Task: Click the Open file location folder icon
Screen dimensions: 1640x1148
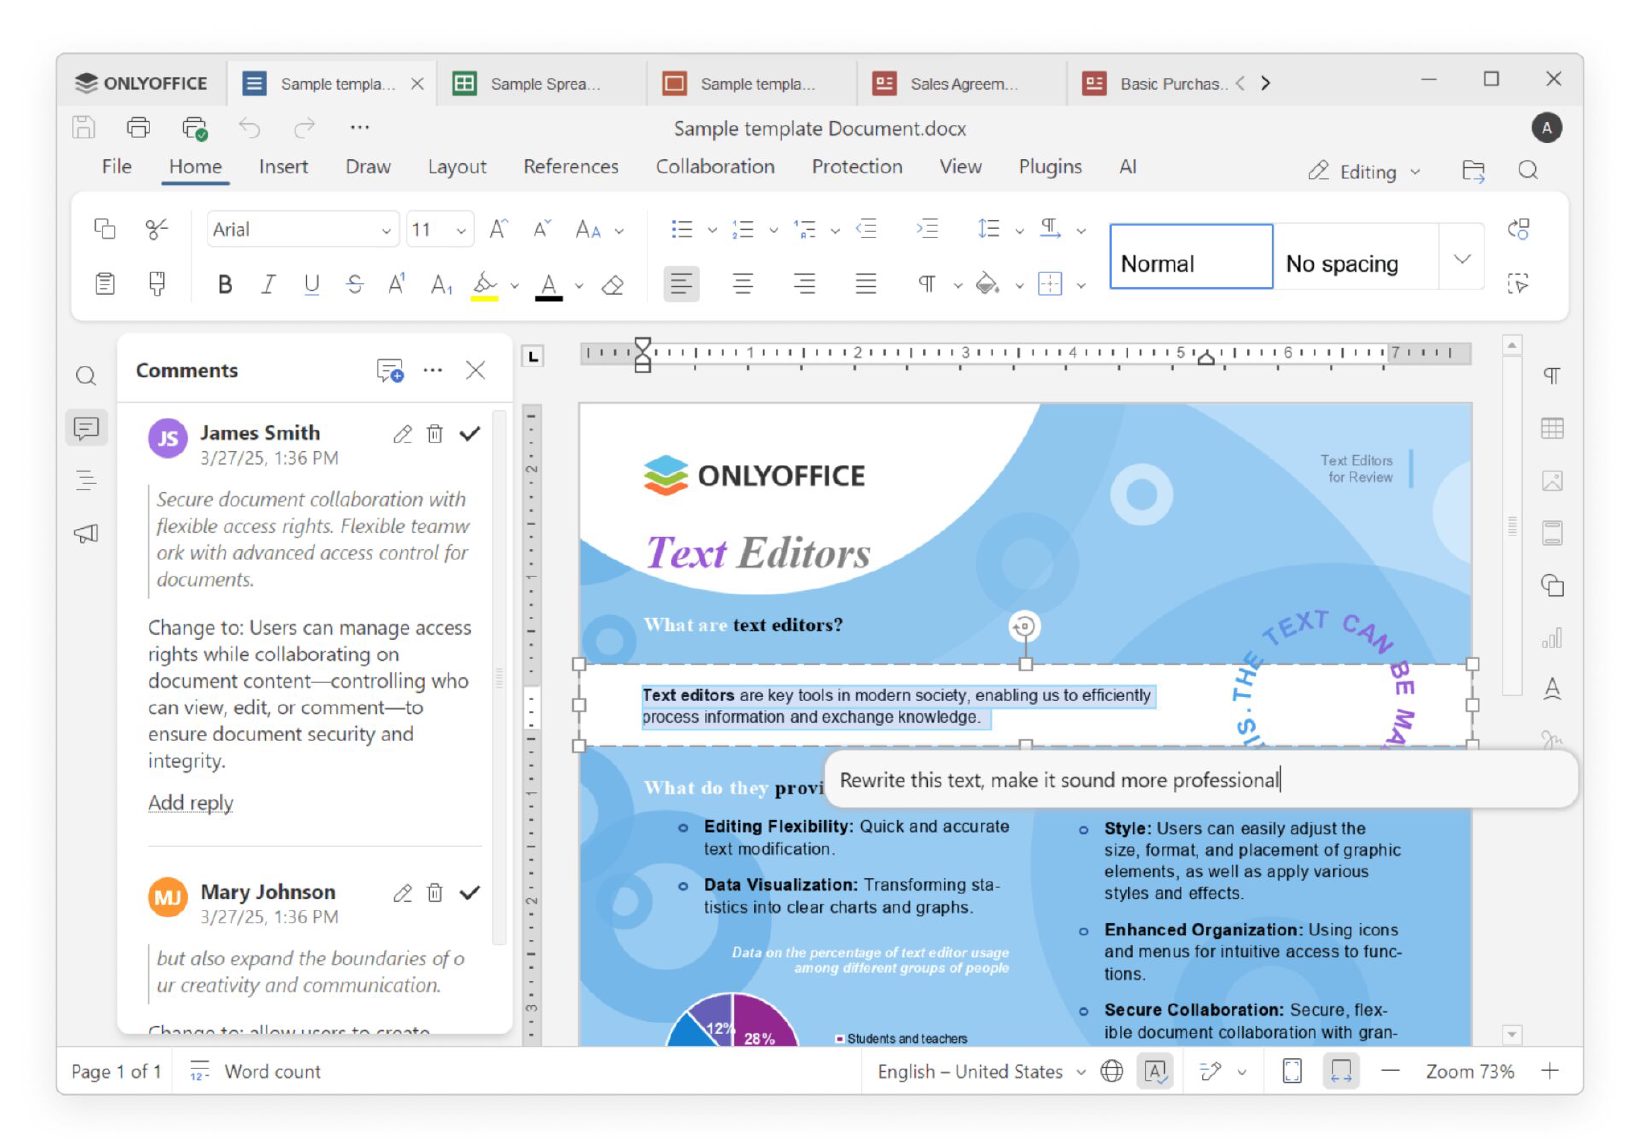Action: click(x=1474, y=171)
